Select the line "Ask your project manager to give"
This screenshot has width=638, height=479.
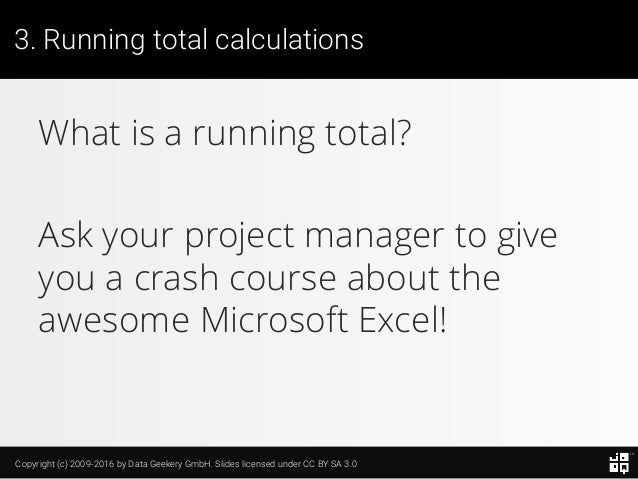click(297, 237)
